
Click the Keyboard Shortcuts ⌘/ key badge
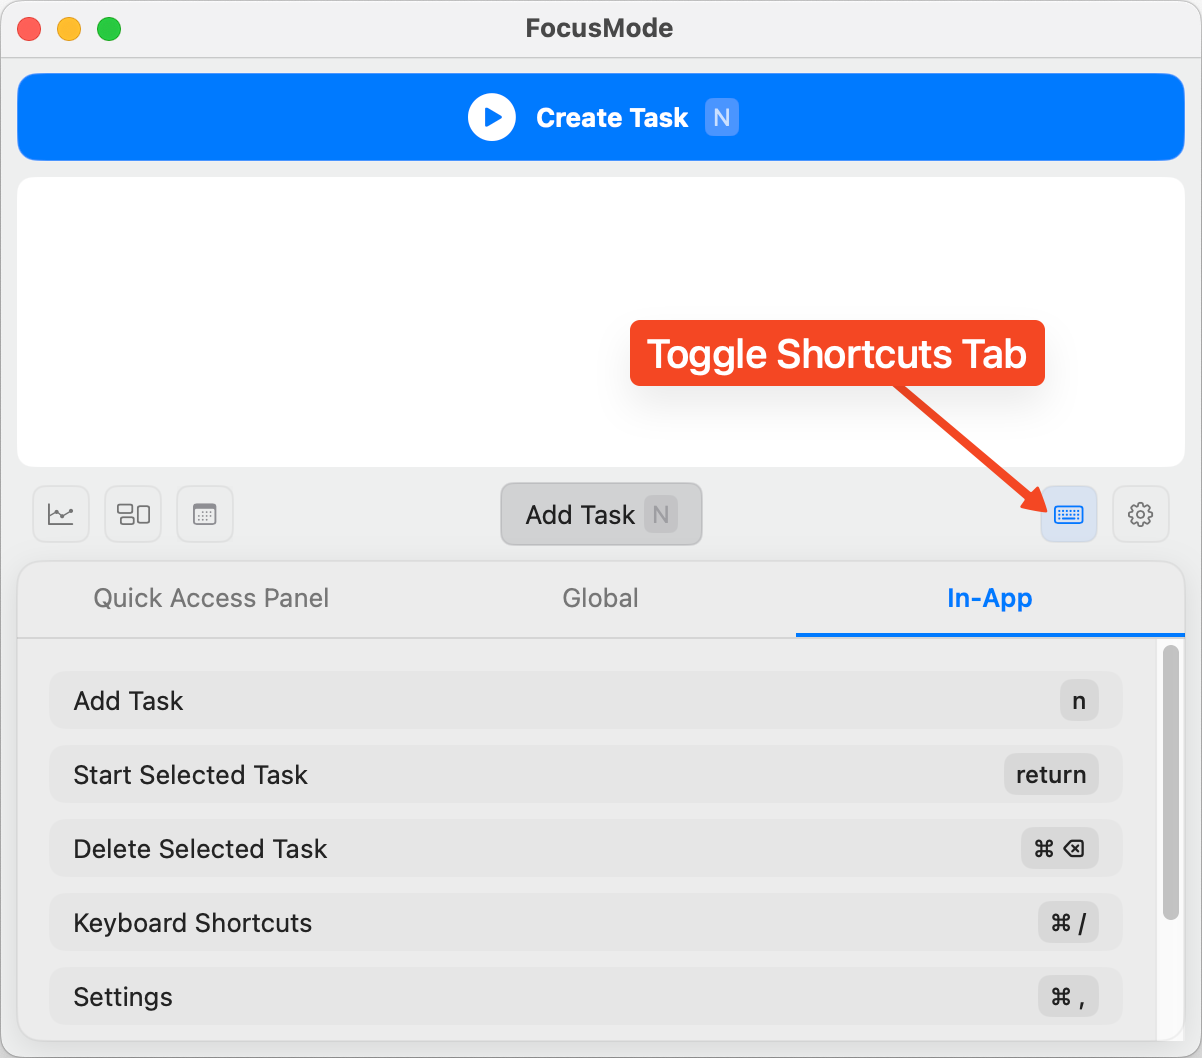(1067, 923)
